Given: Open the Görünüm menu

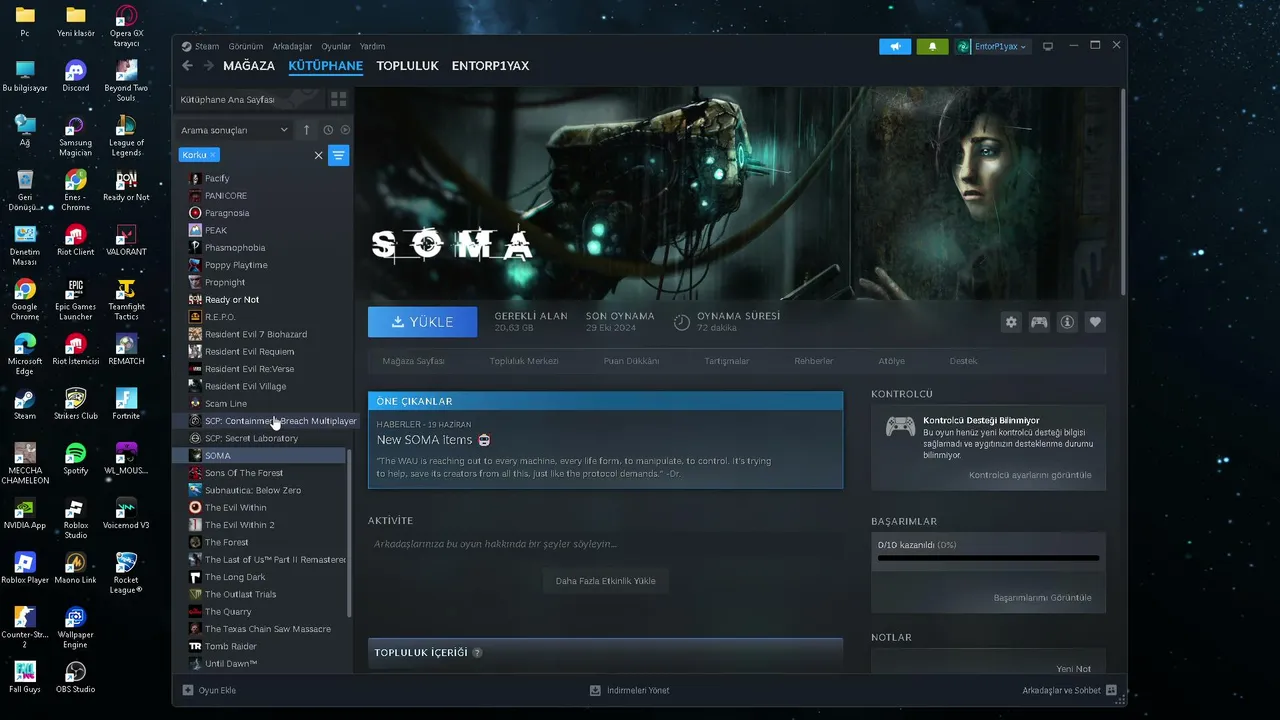Looking at the screenshot, I should (246, 46).
